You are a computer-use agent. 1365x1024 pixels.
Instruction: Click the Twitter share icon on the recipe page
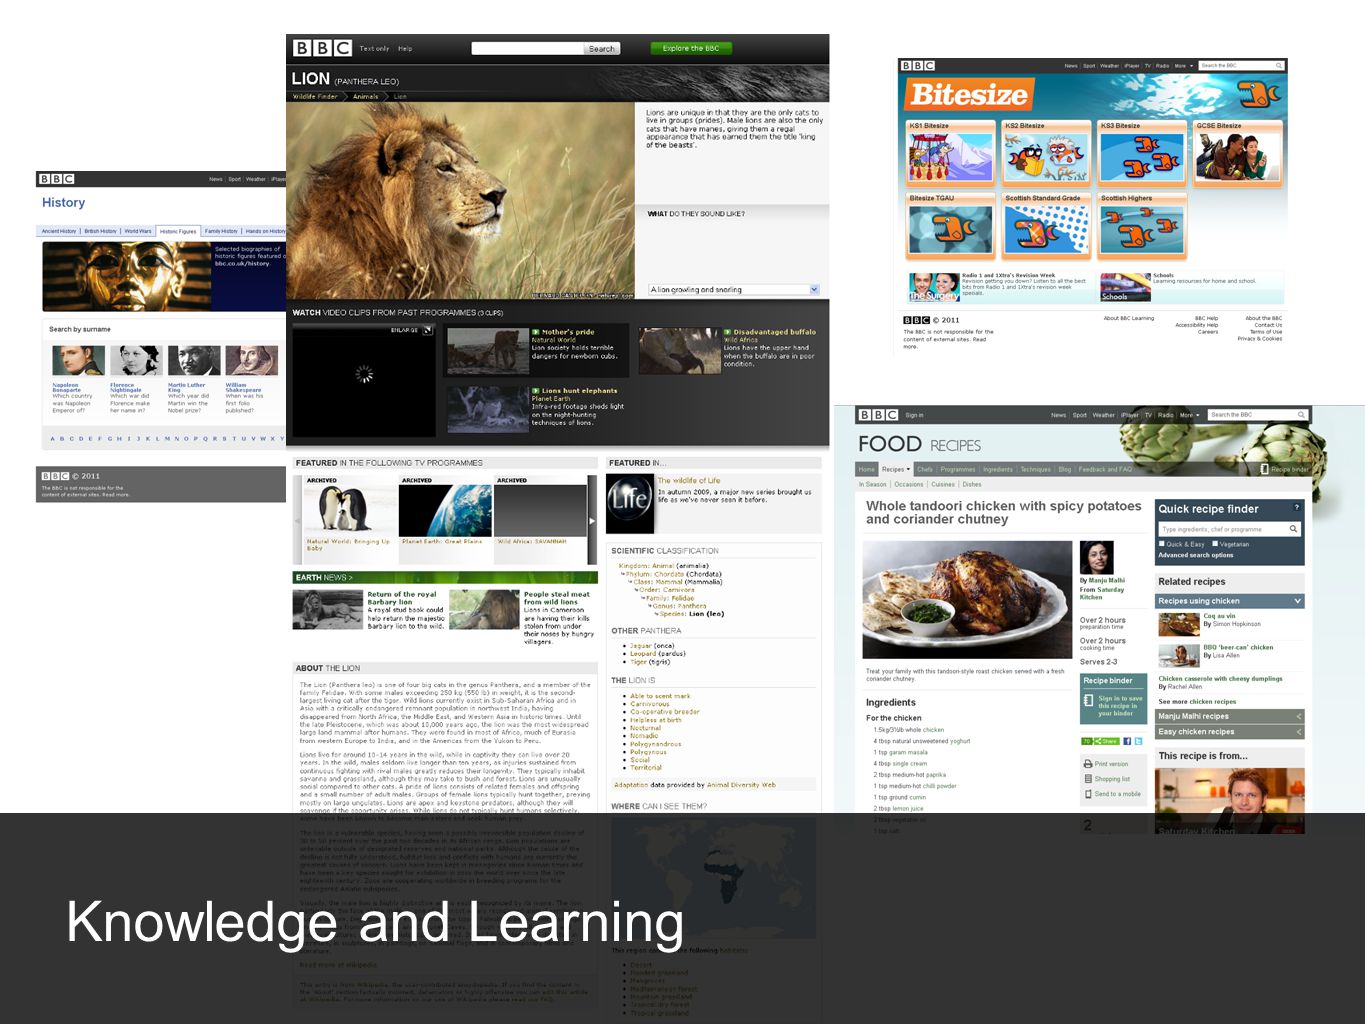[x=1139, y=741]
